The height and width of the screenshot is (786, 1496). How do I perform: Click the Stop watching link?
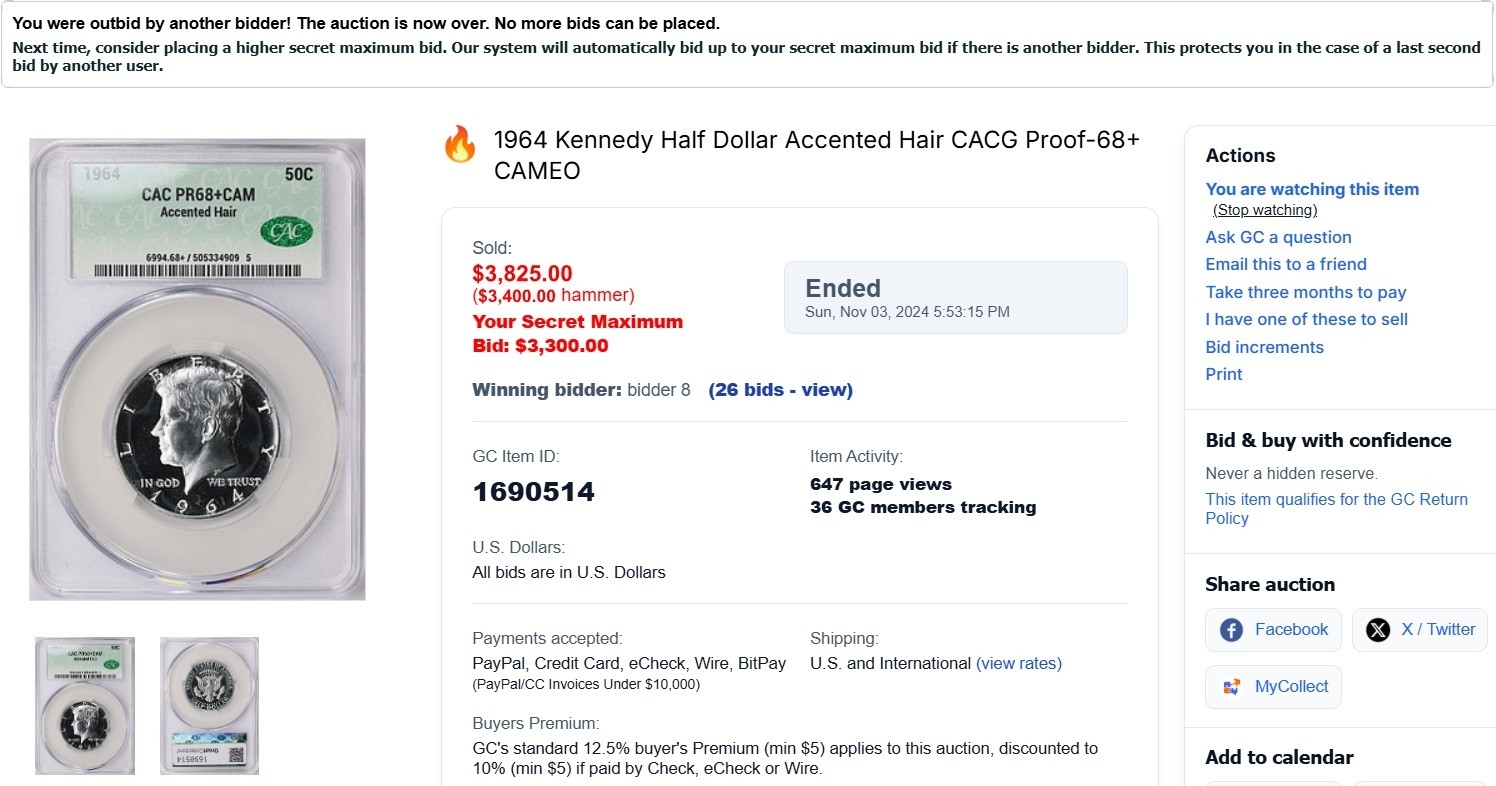(1265, 210)
